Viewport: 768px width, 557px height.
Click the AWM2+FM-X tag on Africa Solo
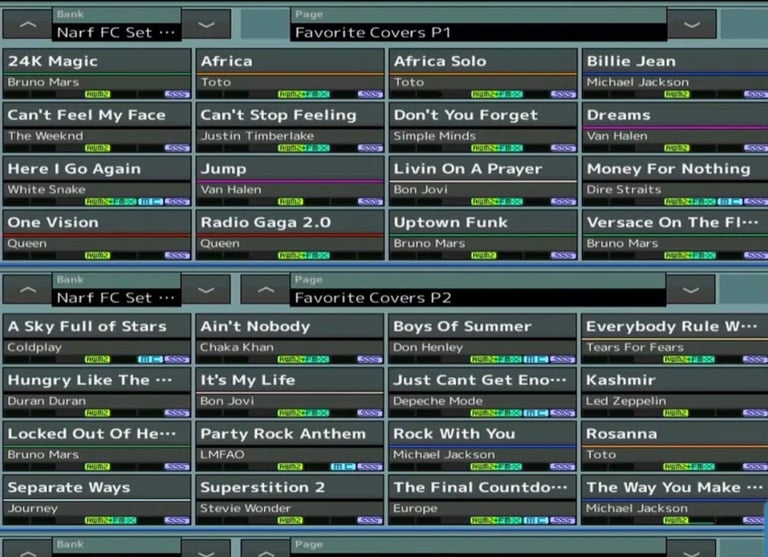tap(497, 94)
